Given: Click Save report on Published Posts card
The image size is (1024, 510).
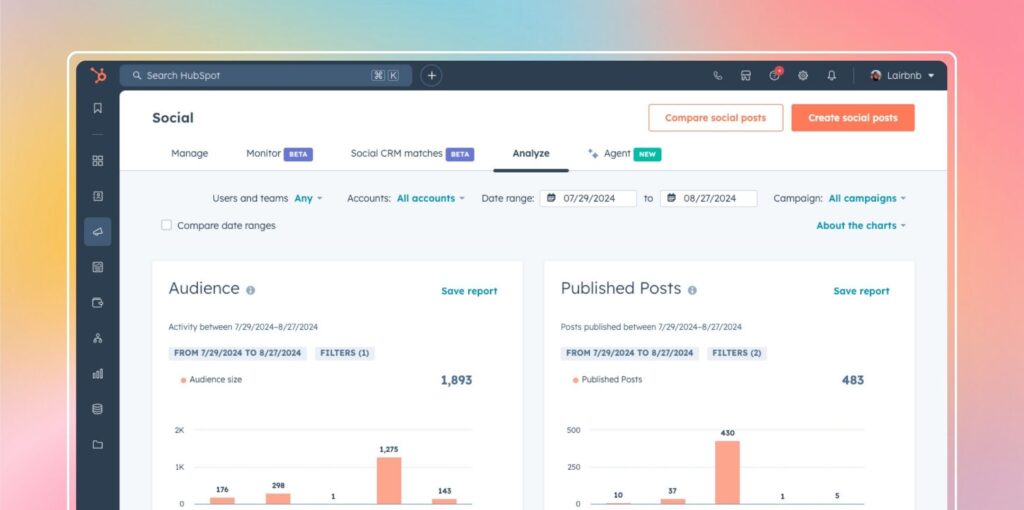Looking at the screenshot, I should [861, 291].
